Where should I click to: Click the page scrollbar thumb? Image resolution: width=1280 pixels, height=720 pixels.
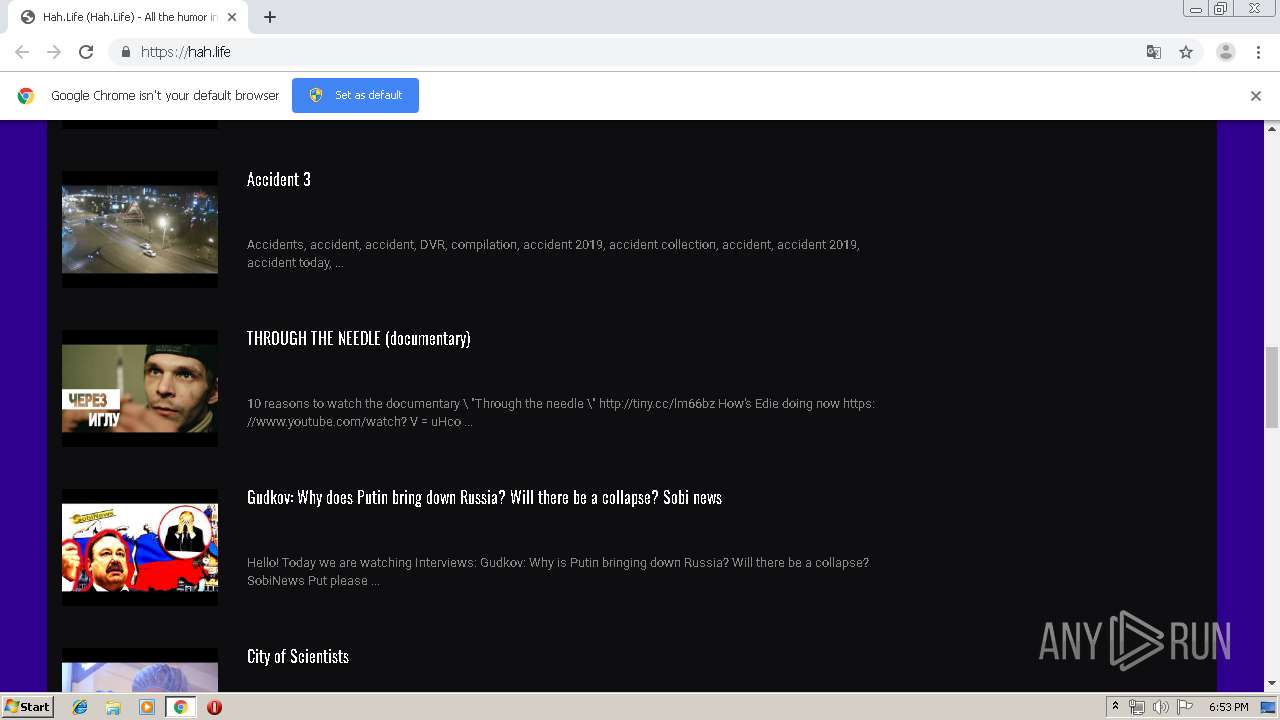tap(1272, 388)
